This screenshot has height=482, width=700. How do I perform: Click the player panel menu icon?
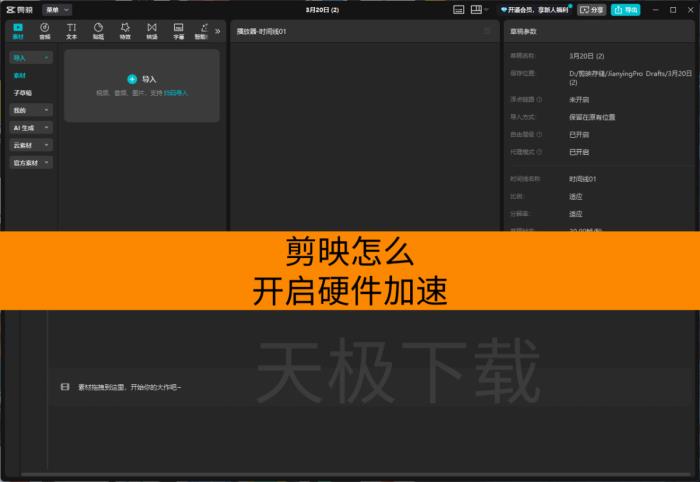(x=487, y=32)
